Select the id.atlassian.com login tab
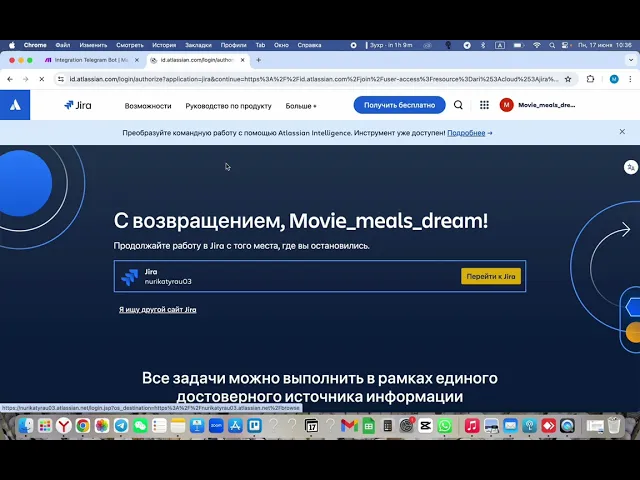The image size is (640, 480). pyautogui.click(x=196, y=60)
